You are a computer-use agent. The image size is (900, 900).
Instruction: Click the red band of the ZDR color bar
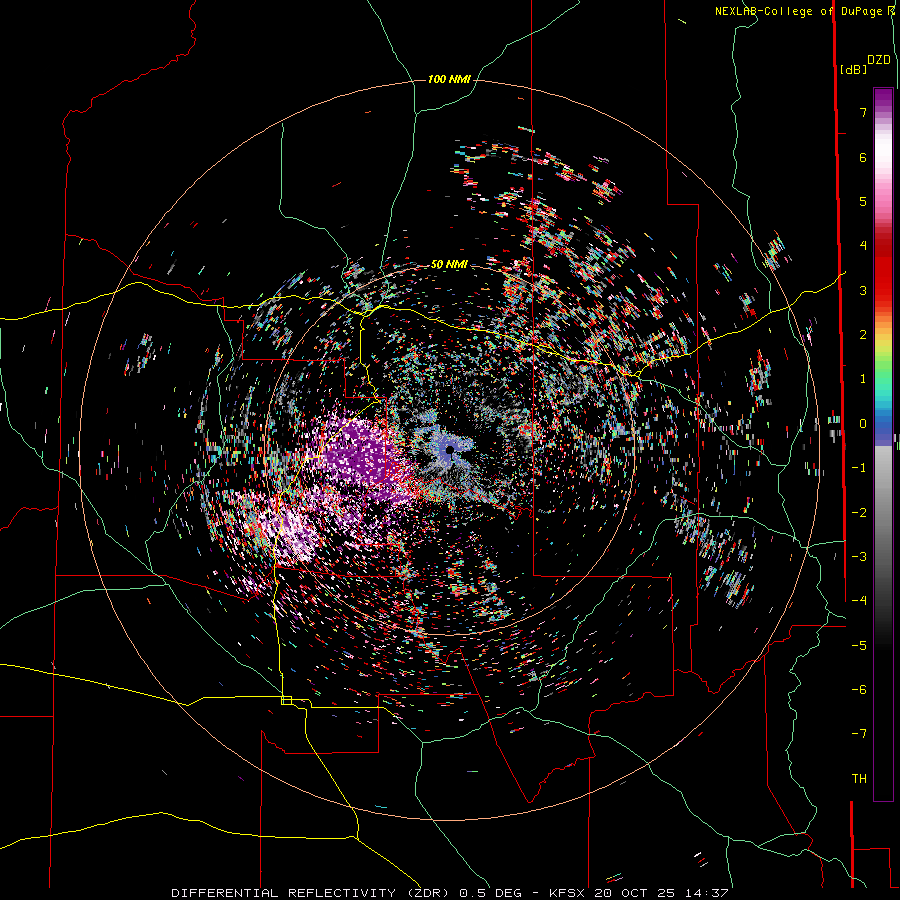tap(883, 267)
